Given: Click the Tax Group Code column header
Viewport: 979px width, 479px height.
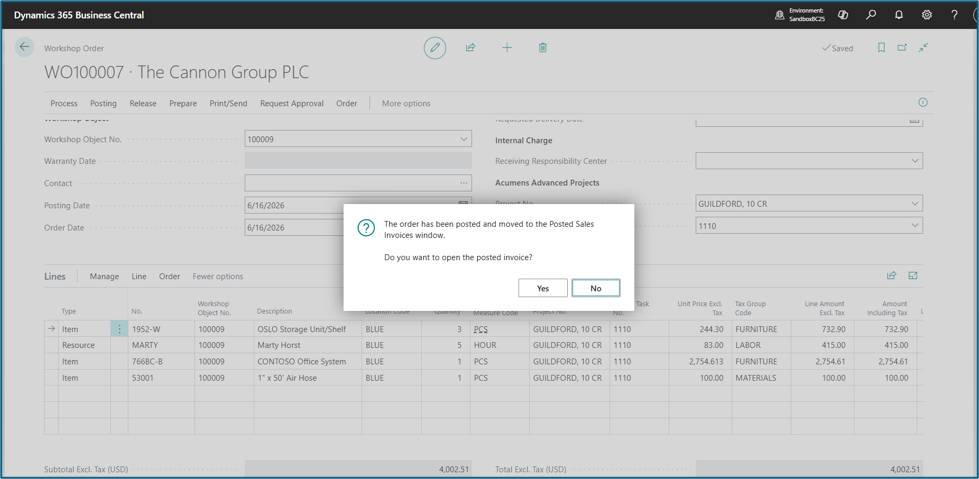Looking at the screenshot, I should [x=750, y=307].
